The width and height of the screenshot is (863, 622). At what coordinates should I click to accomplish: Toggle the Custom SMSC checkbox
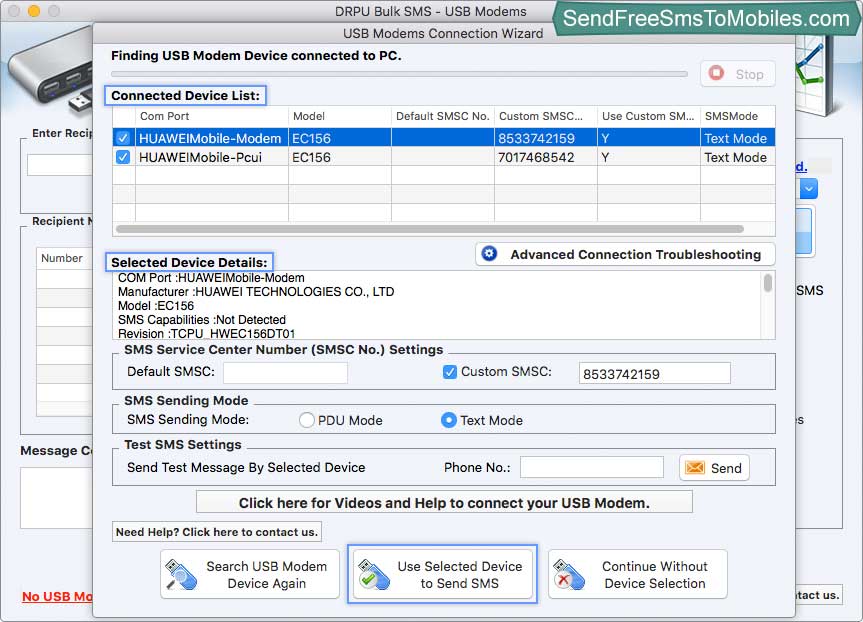(450, 372)
